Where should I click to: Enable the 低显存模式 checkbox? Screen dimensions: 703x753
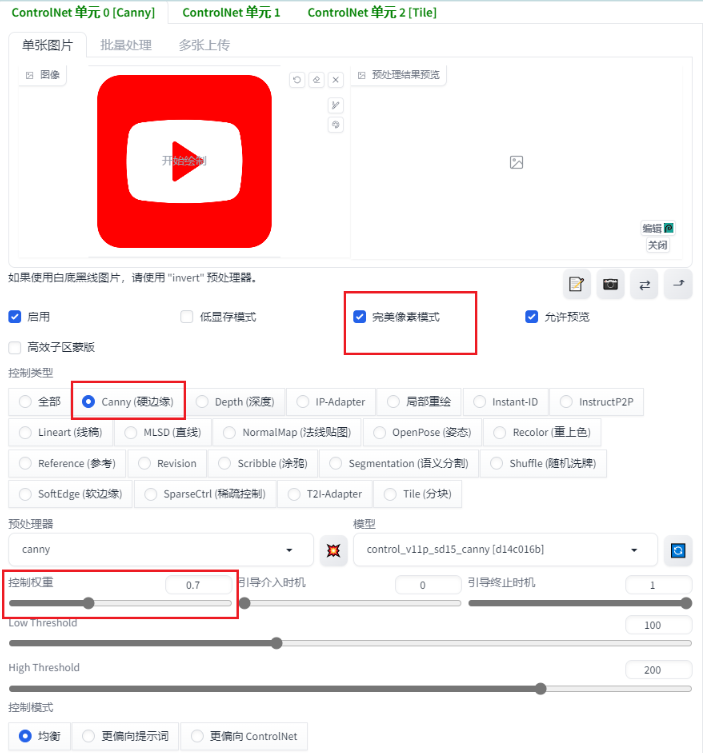(x=186, y=316)
